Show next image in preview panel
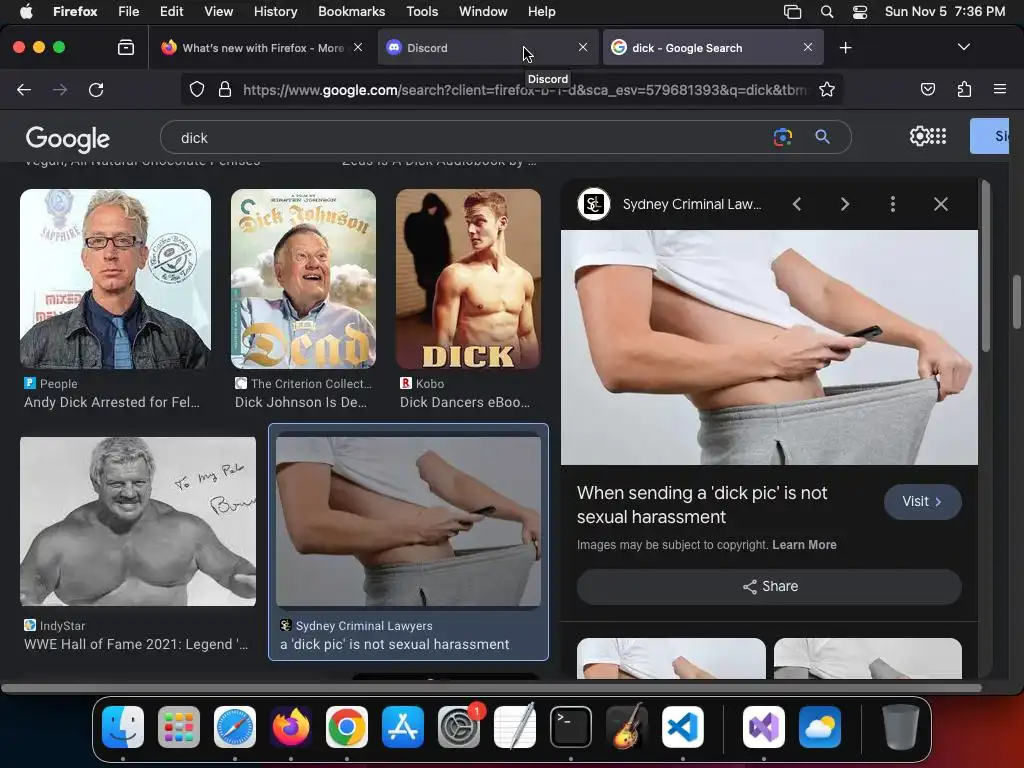 844,204
